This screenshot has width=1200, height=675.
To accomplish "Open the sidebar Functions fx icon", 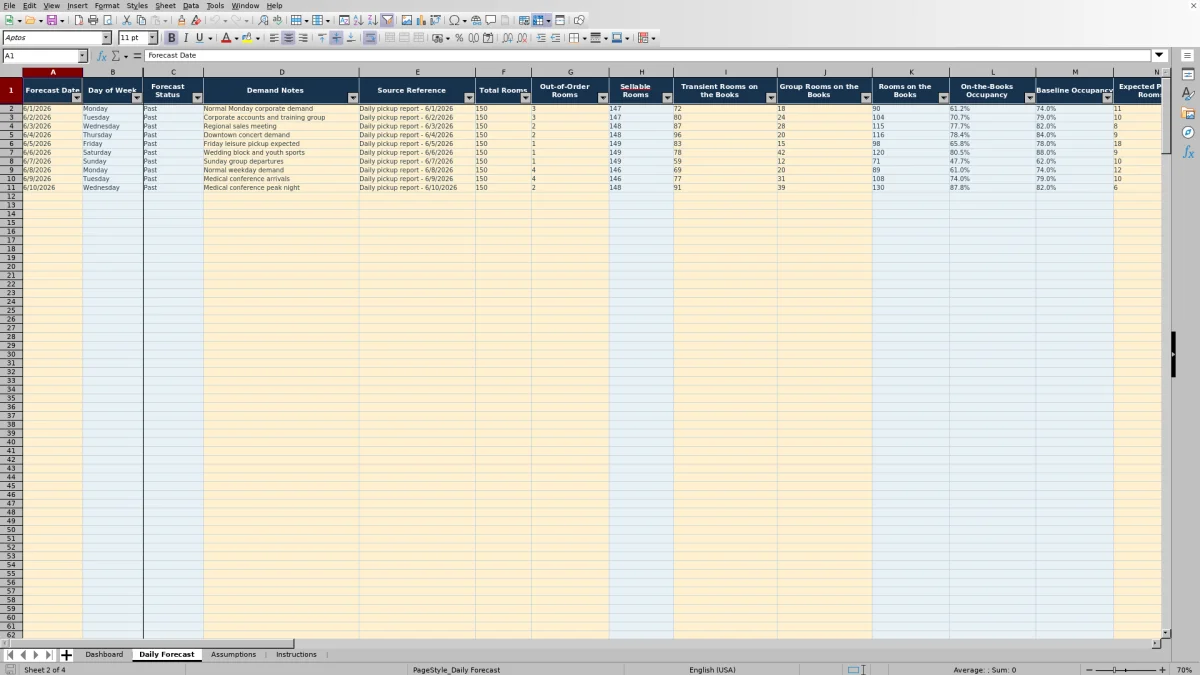I will coord(1188,152).
